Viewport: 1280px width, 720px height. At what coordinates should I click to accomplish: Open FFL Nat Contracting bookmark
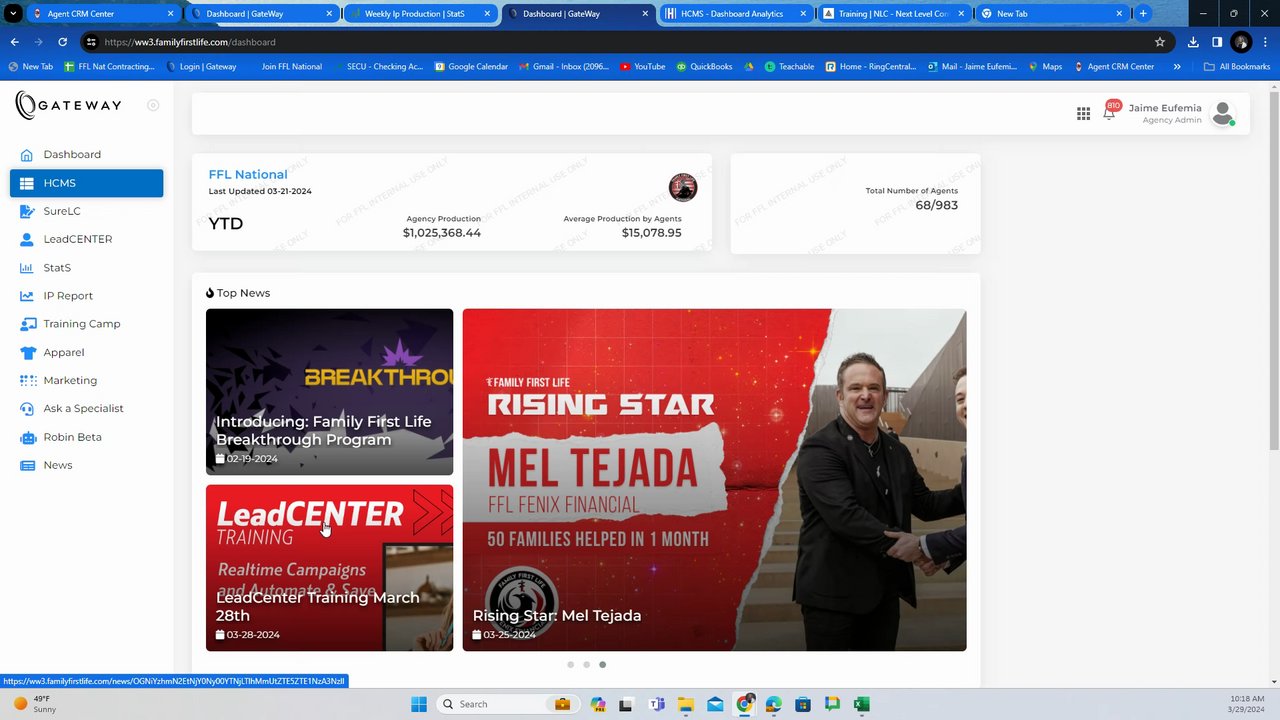[109, 67]
